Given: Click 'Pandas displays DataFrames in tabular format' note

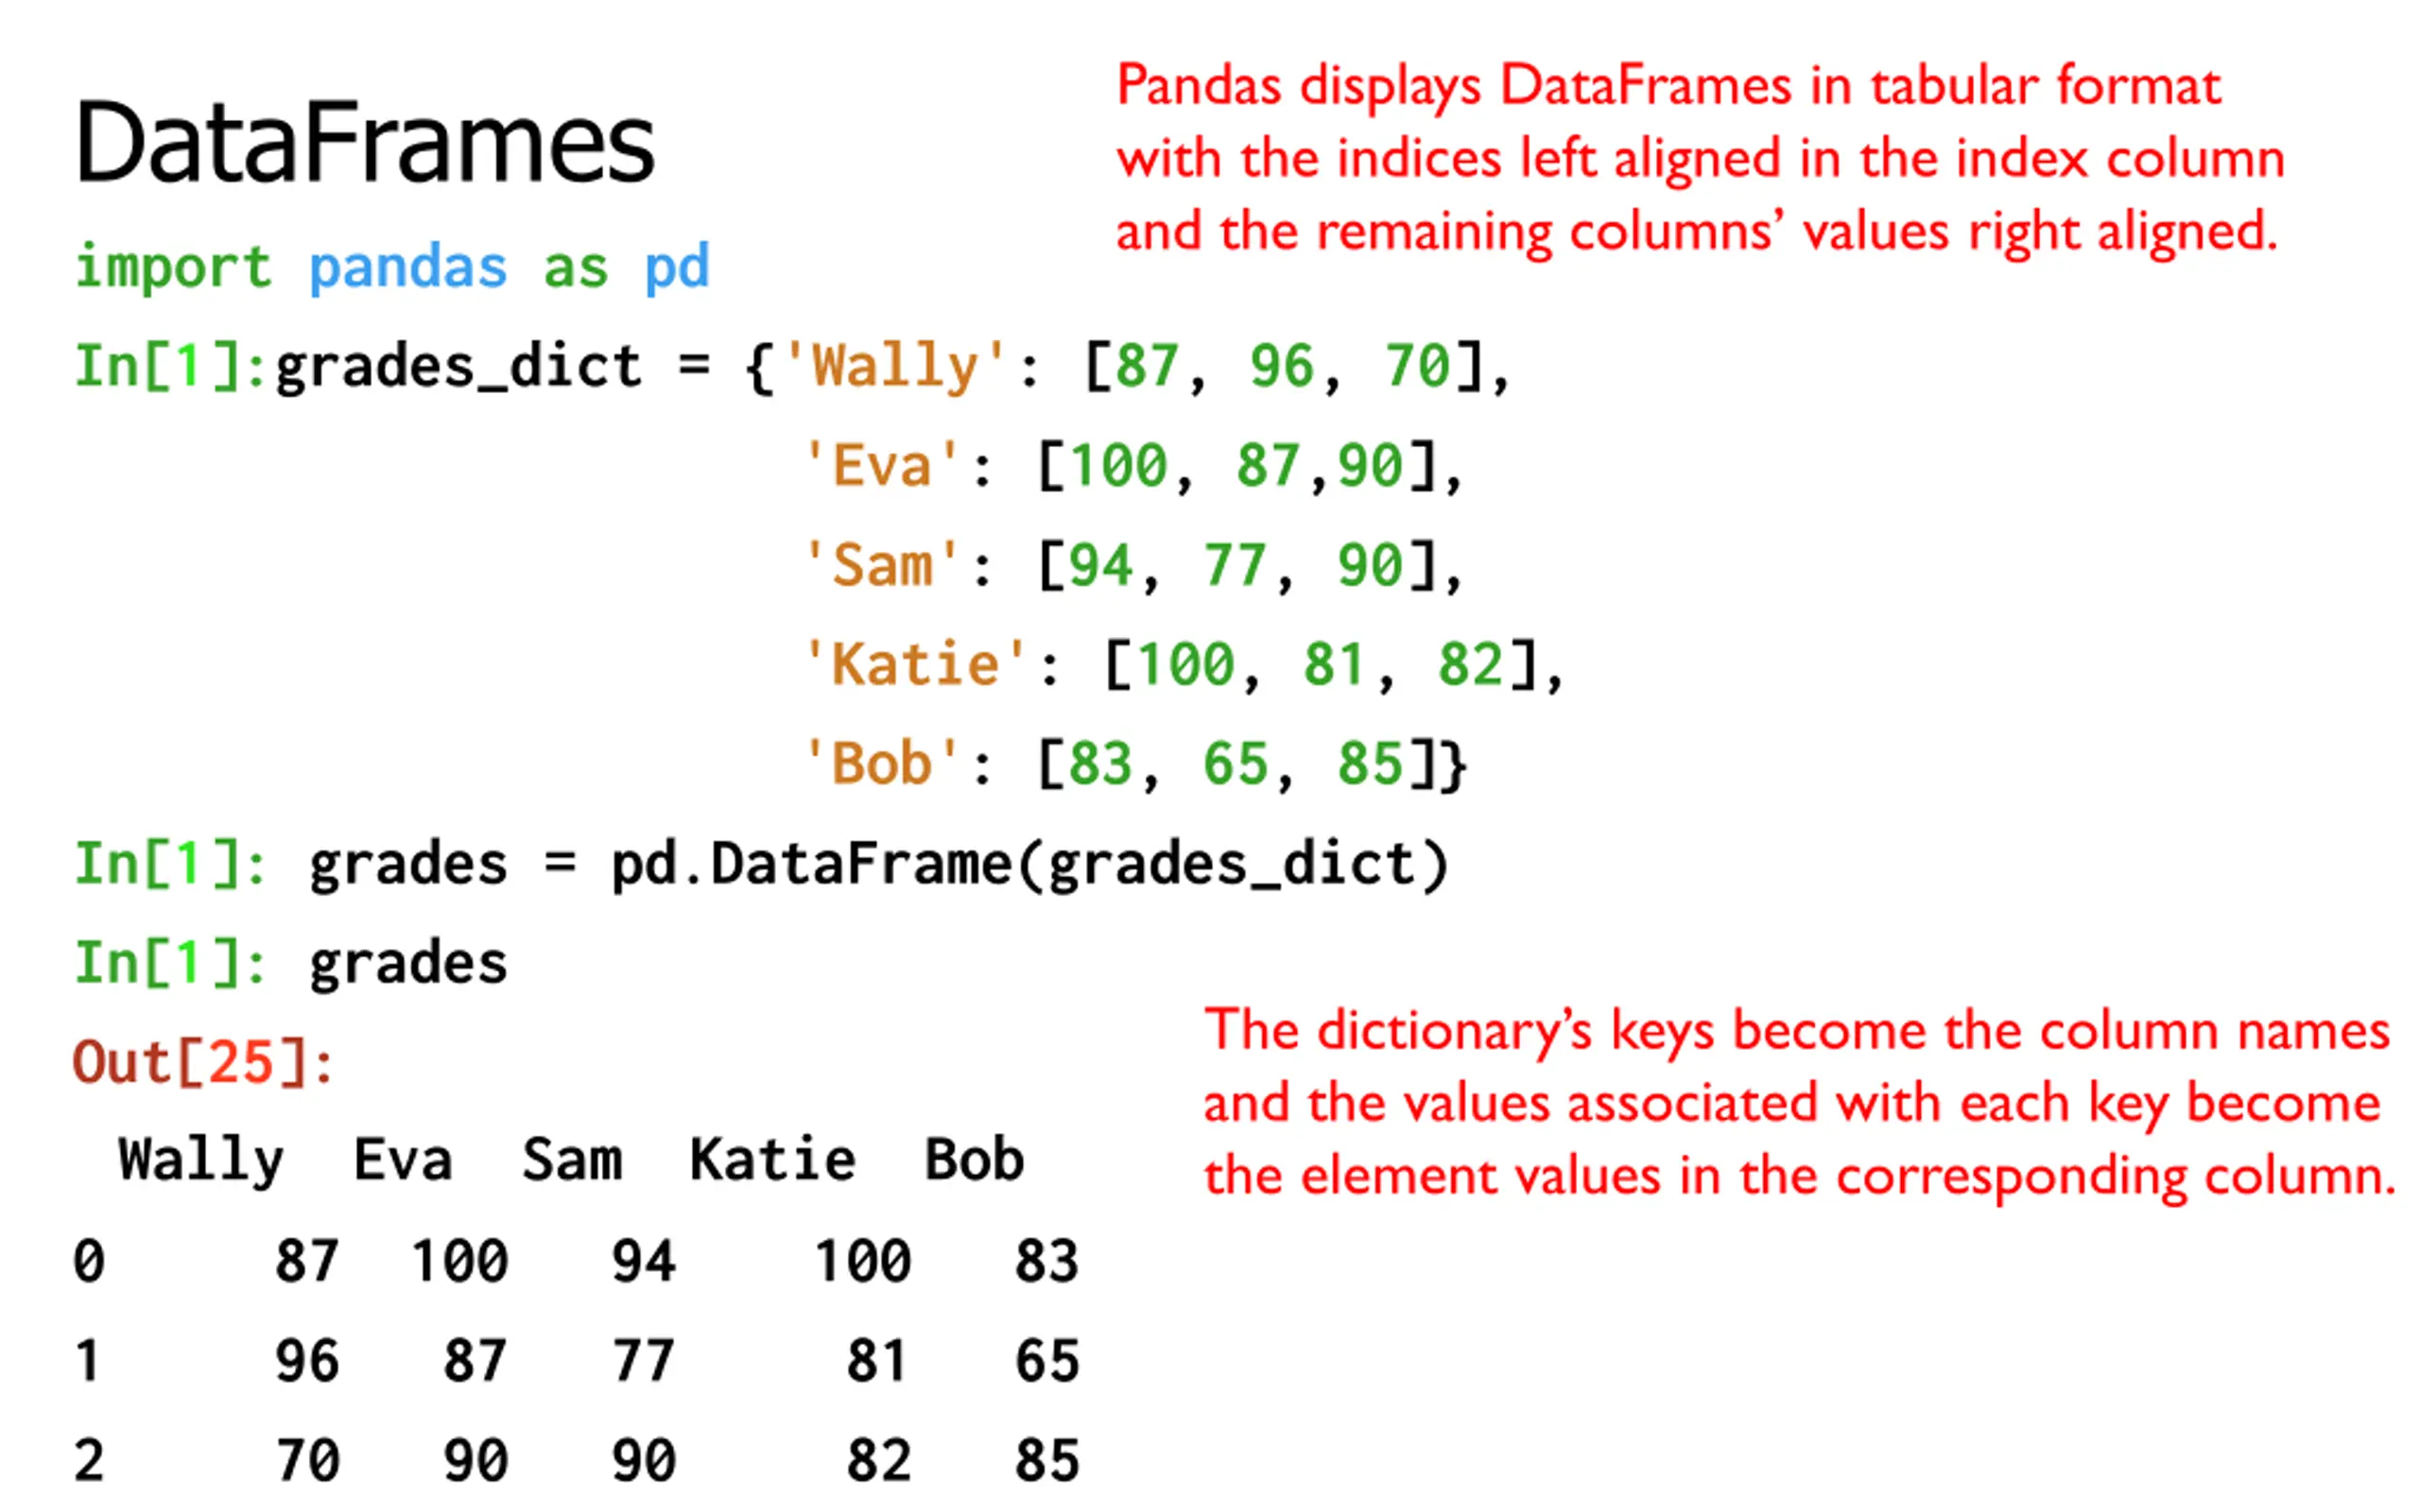Looking at the screenshot, I should coord(1668,87).
